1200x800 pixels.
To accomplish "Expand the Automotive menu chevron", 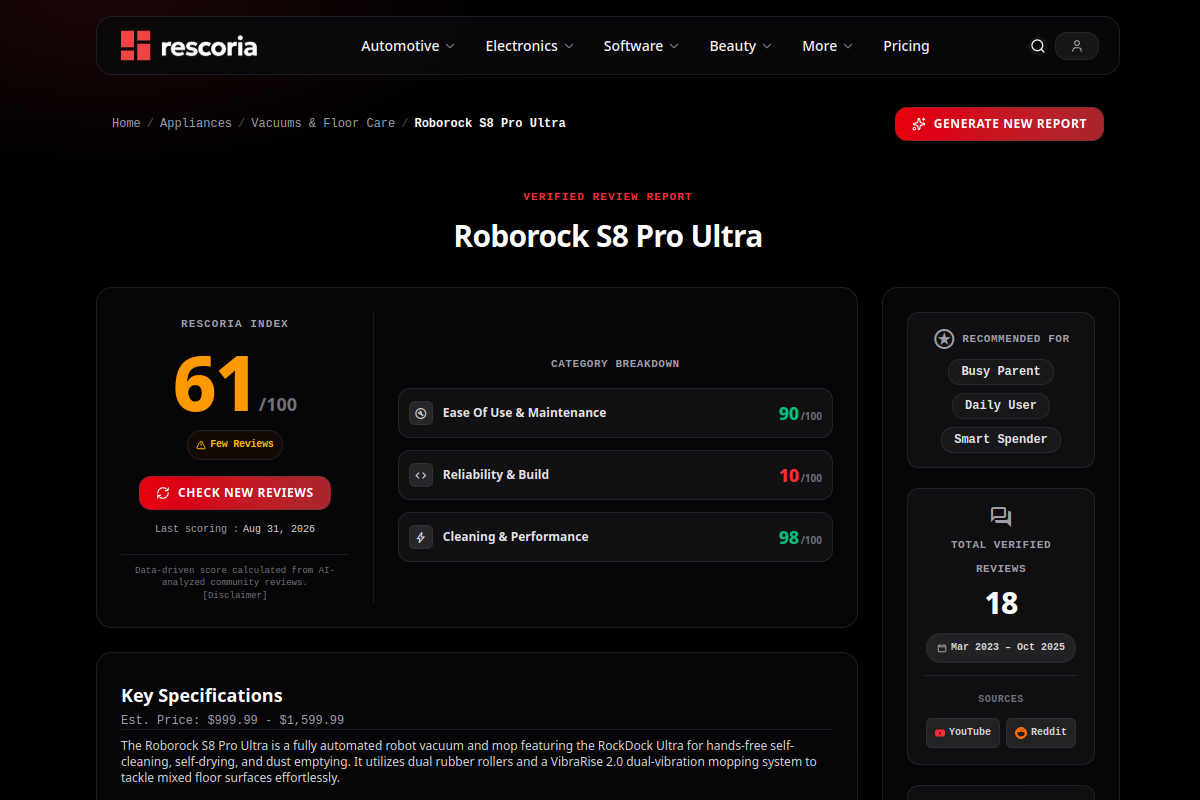I will pyautogui.click(x=450, y=46).
